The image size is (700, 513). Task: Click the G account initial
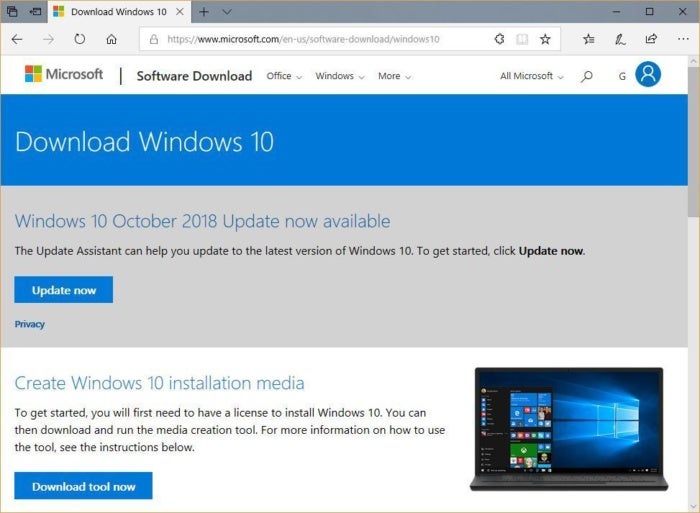[622, 76]
